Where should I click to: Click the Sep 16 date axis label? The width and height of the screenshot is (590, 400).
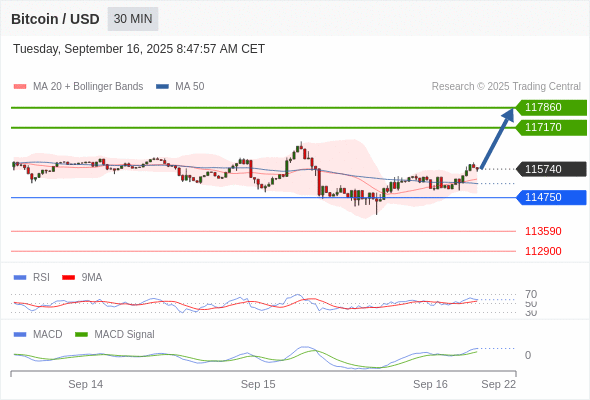tap(430, 384)
